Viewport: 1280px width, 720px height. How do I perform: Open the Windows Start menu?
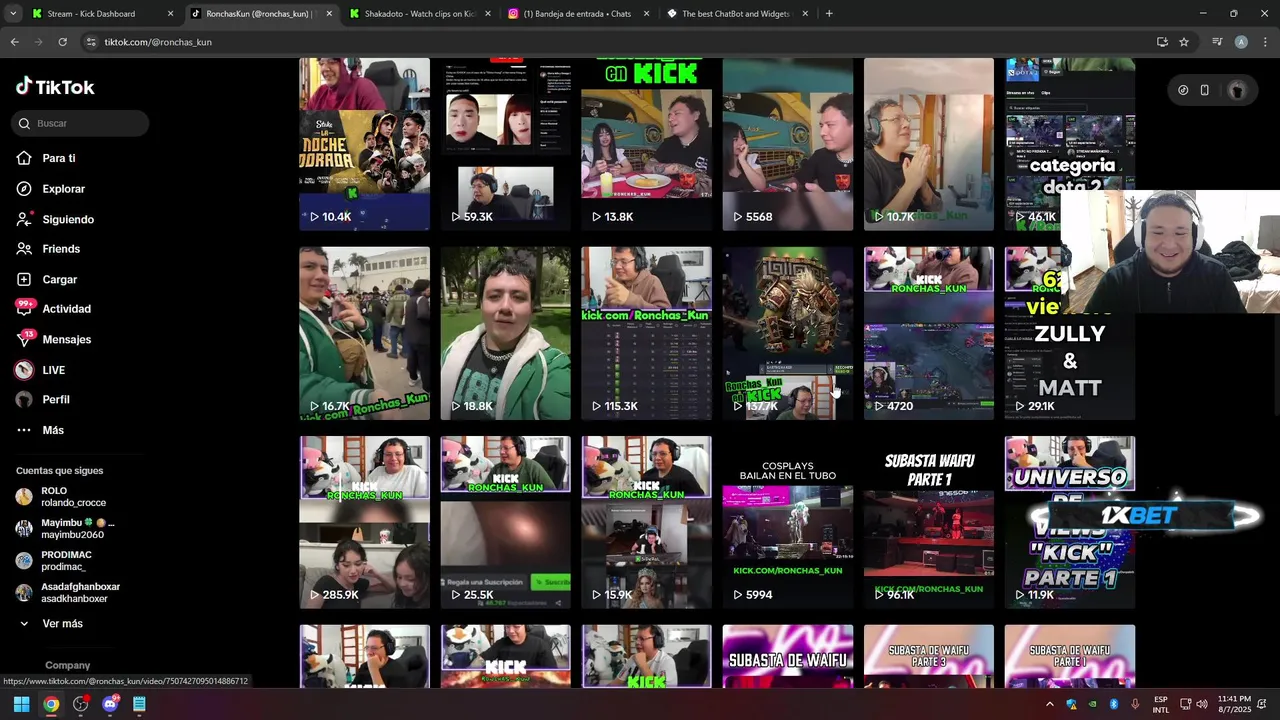(21, 704)
